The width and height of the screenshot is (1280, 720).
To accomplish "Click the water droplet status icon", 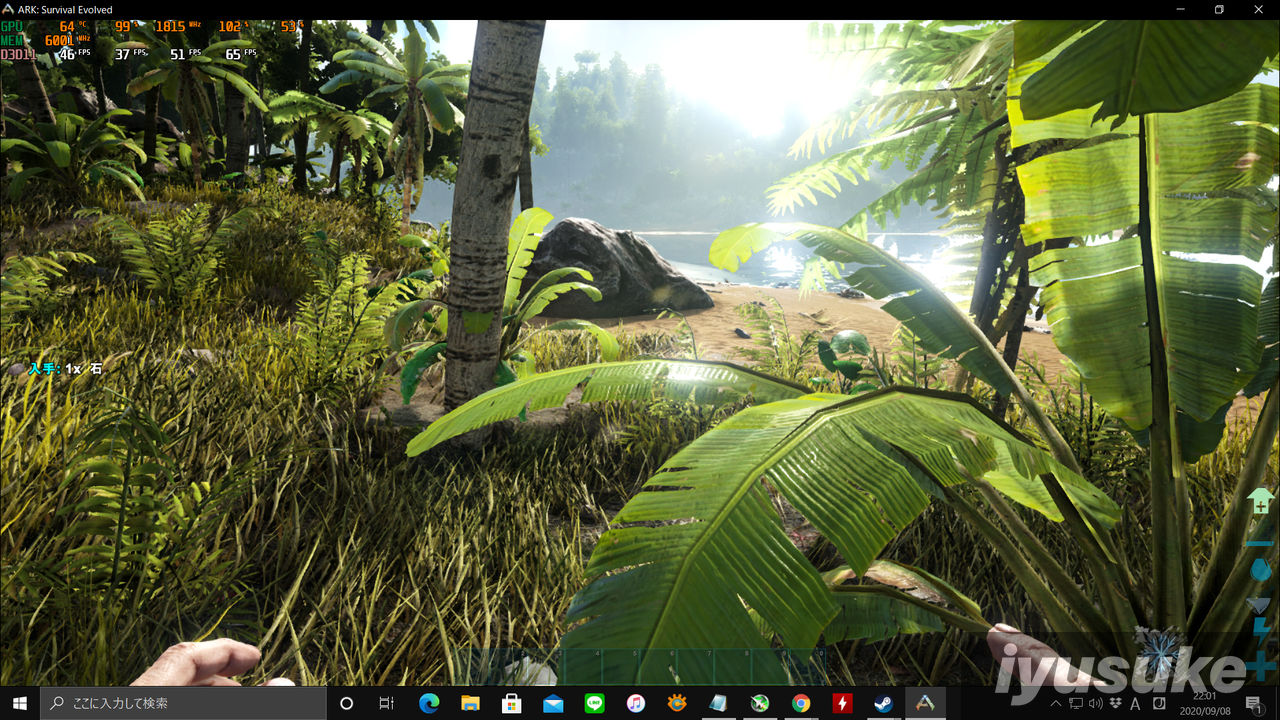I will point(1261,570).
